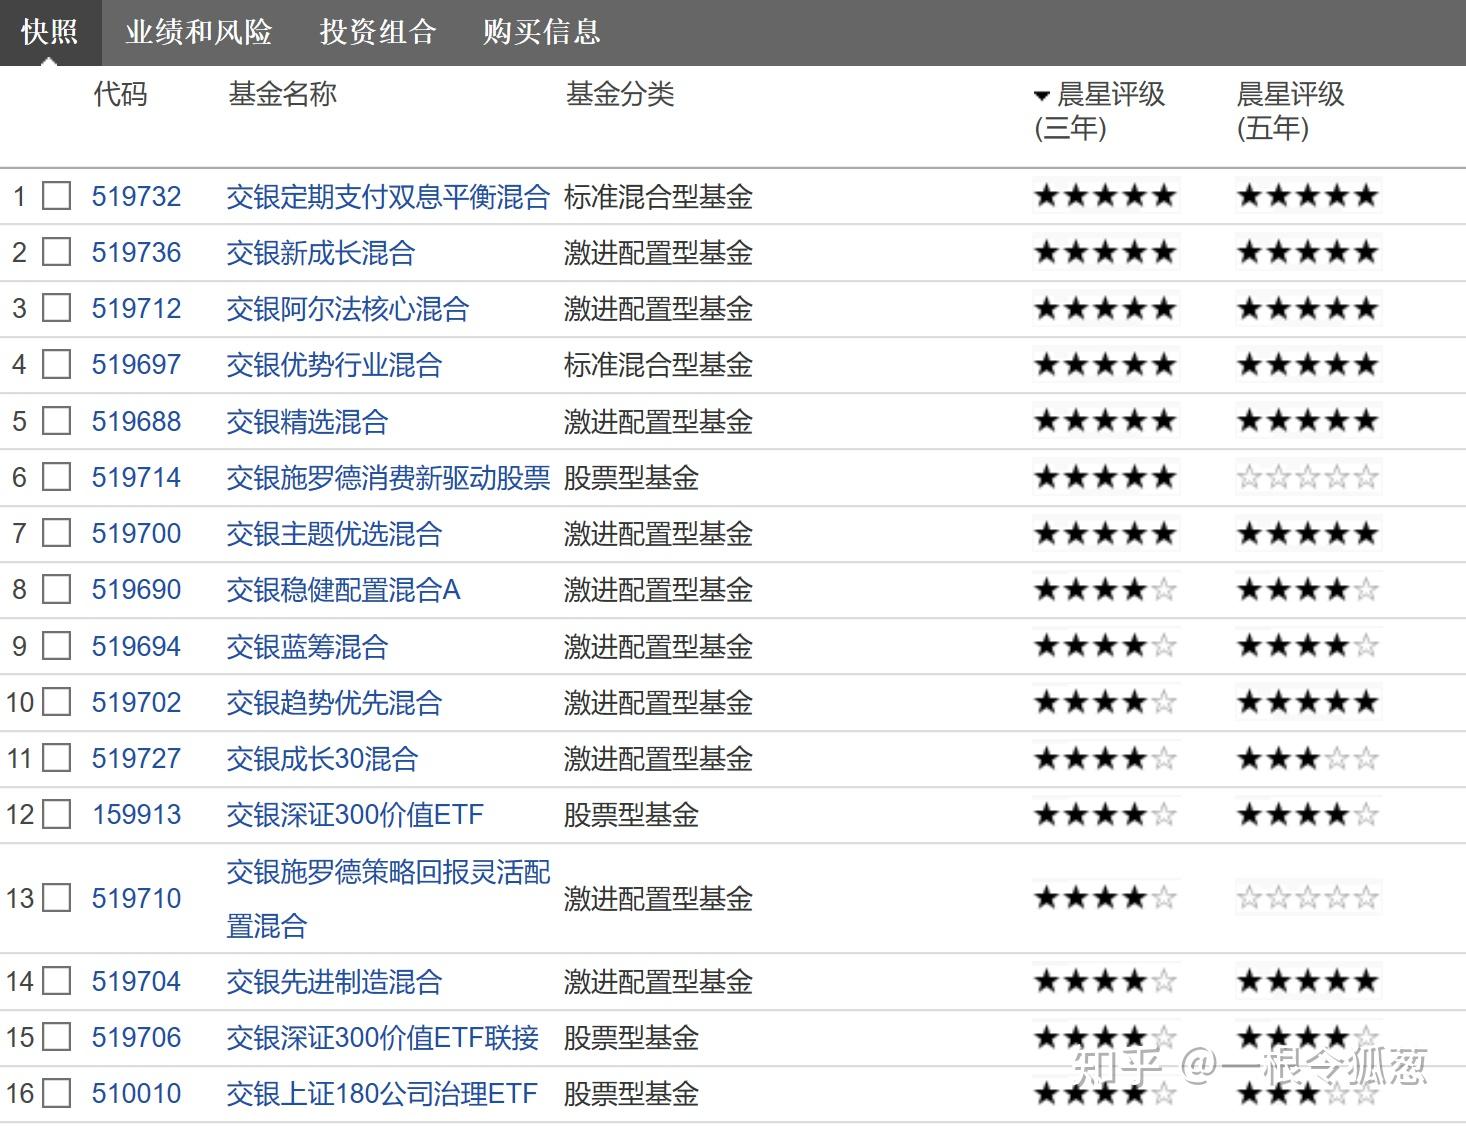This screenshot has height=1126, width=1466.
Task: Open fund 交银先进制造混合
Action: click(334, 982)
